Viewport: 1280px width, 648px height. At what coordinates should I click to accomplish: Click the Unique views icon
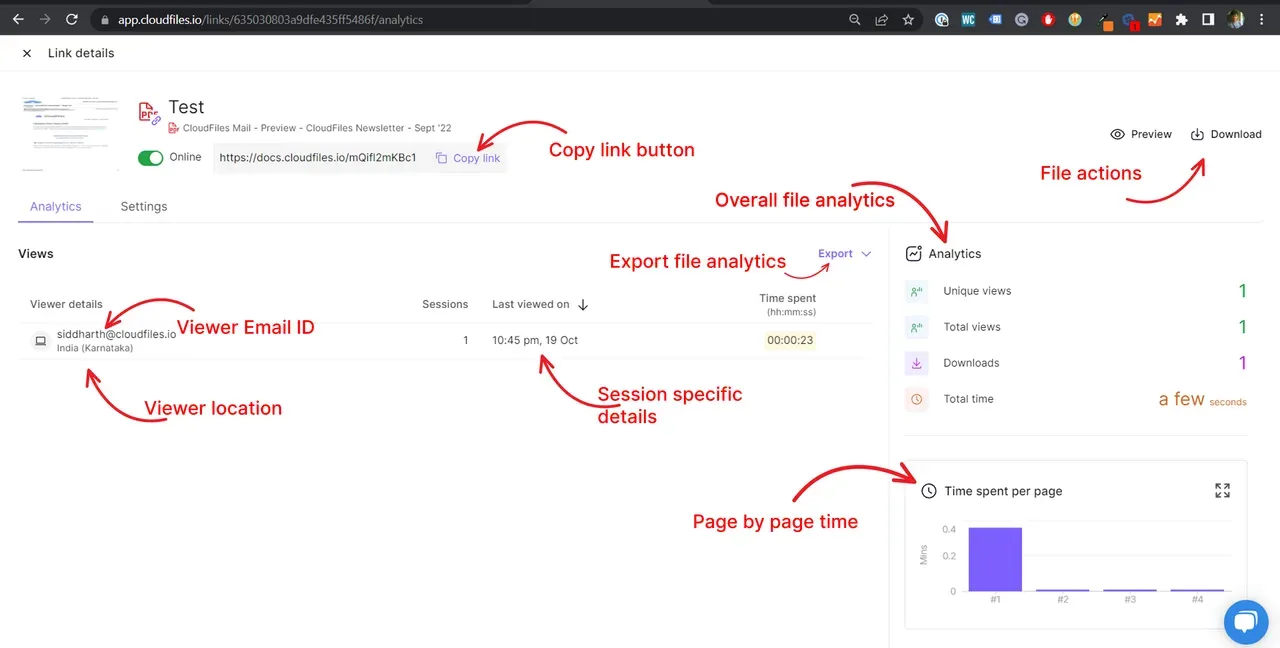915,291
